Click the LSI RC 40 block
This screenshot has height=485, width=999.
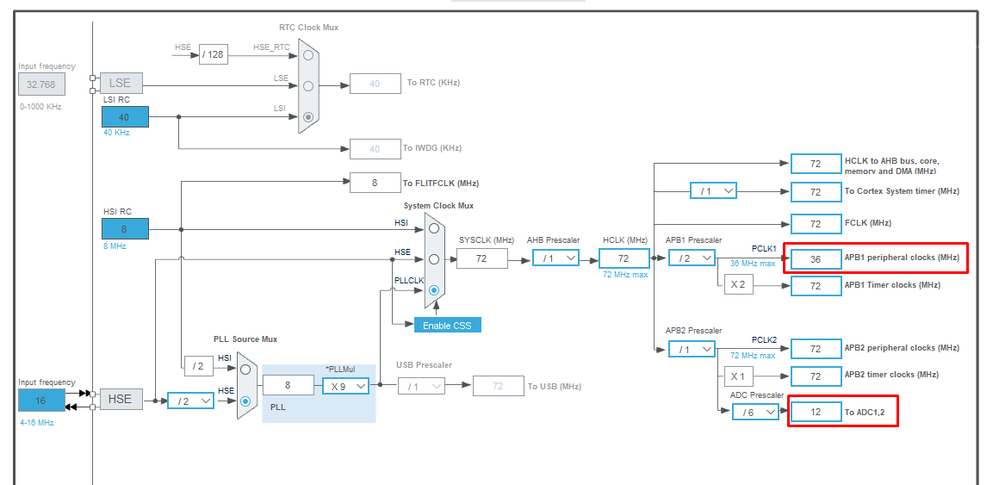coord(125,117)
